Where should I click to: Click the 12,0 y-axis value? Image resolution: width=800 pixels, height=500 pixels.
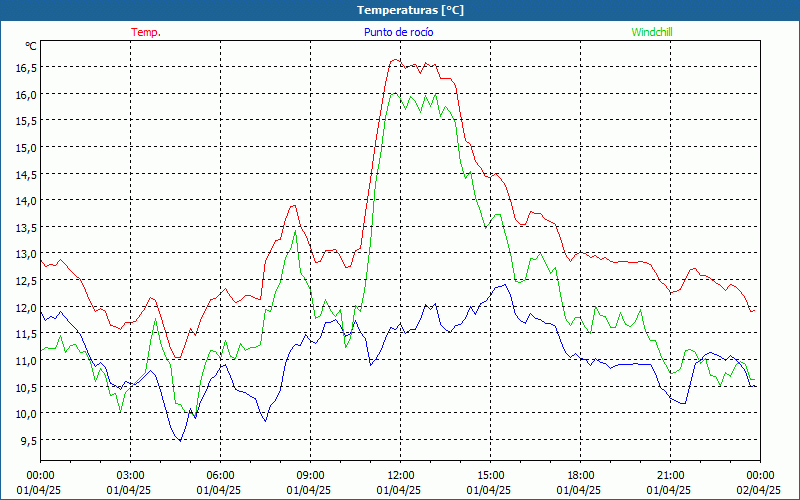[26, 307]
